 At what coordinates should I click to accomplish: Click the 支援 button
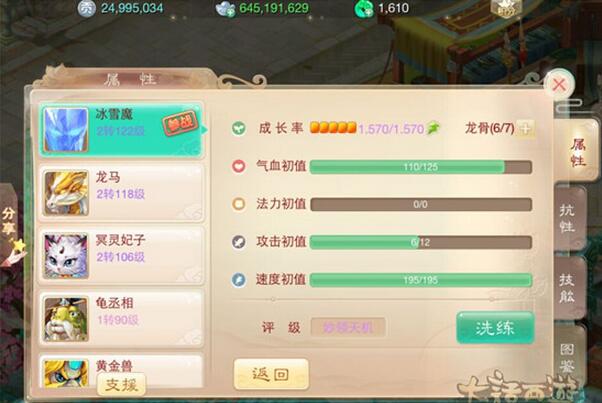[121, 384]
